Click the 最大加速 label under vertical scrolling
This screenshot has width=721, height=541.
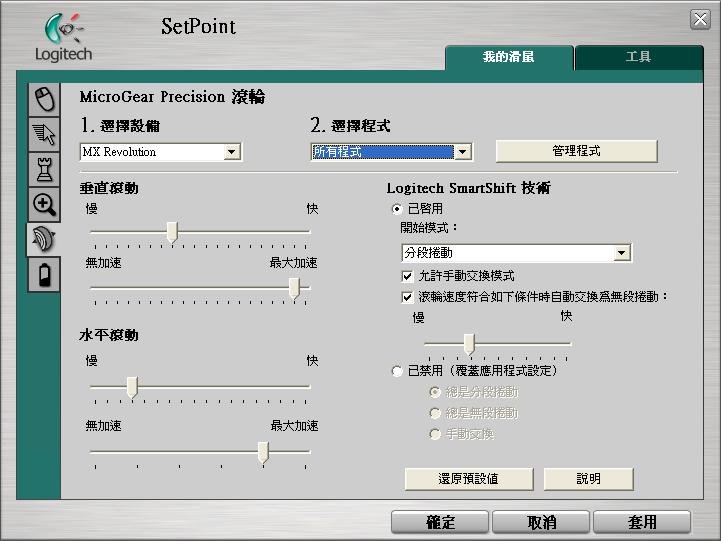[x=293, y=263]
